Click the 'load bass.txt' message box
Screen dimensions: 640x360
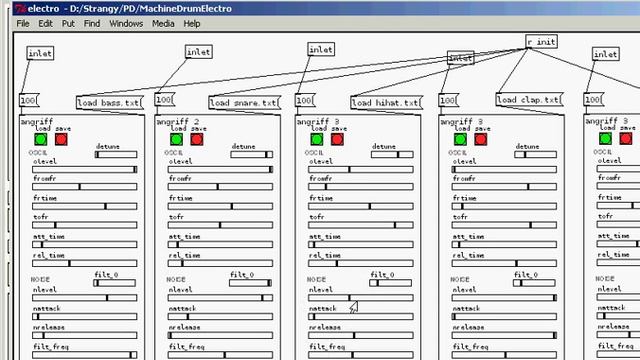point(110,103)
